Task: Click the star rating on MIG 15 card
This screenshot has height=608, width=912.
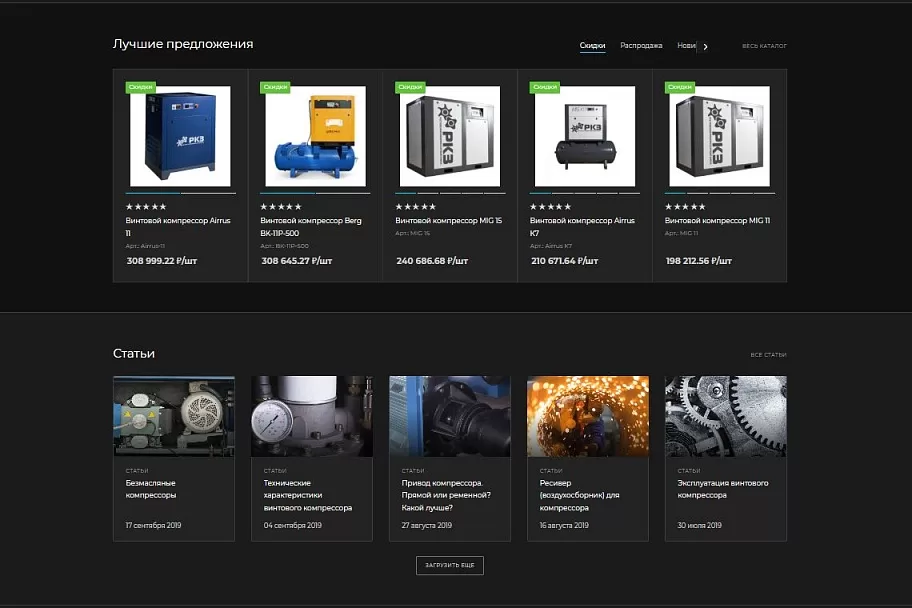Action: point(415,207)
